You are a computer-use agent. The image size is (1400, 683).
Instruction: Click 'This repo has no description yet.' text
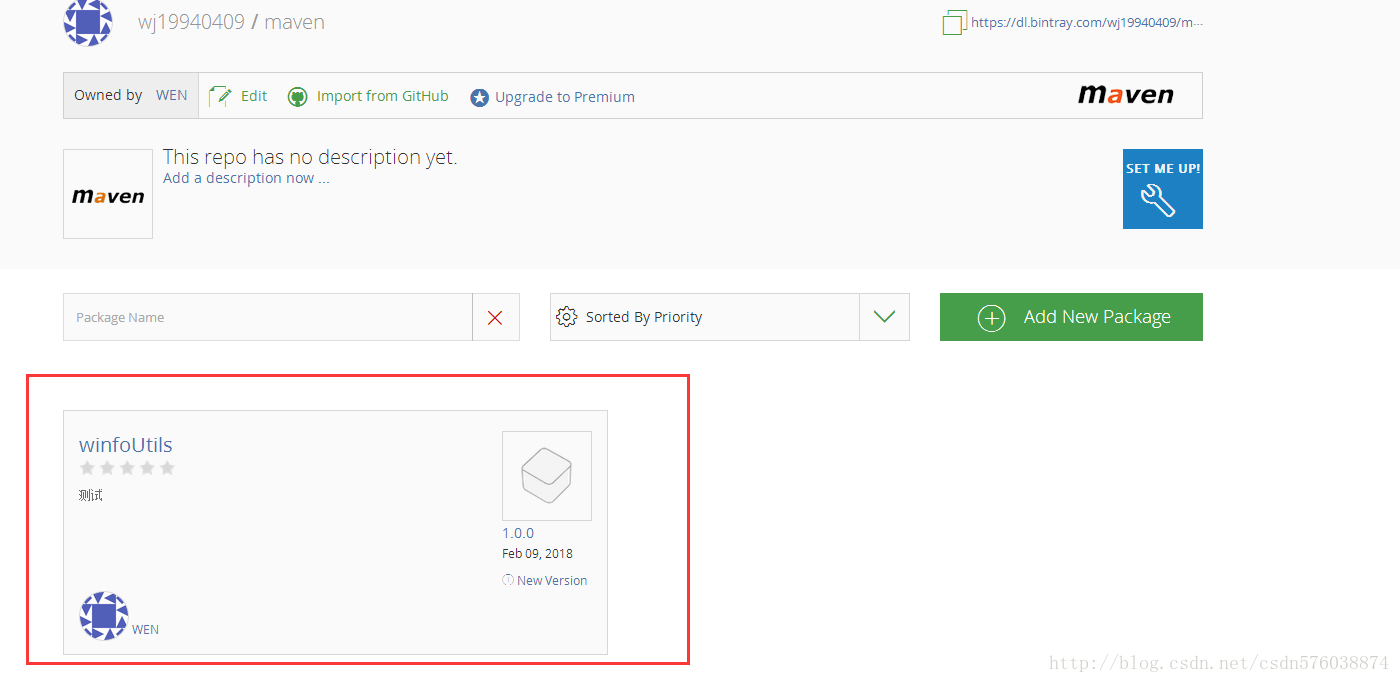coord(310,157)
